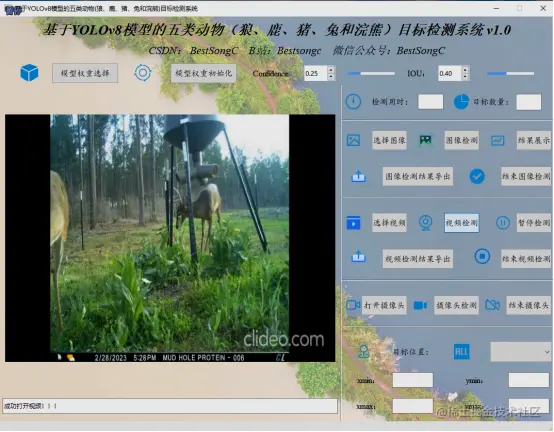Click the 打开摄像头 button

tap(384, 305)
